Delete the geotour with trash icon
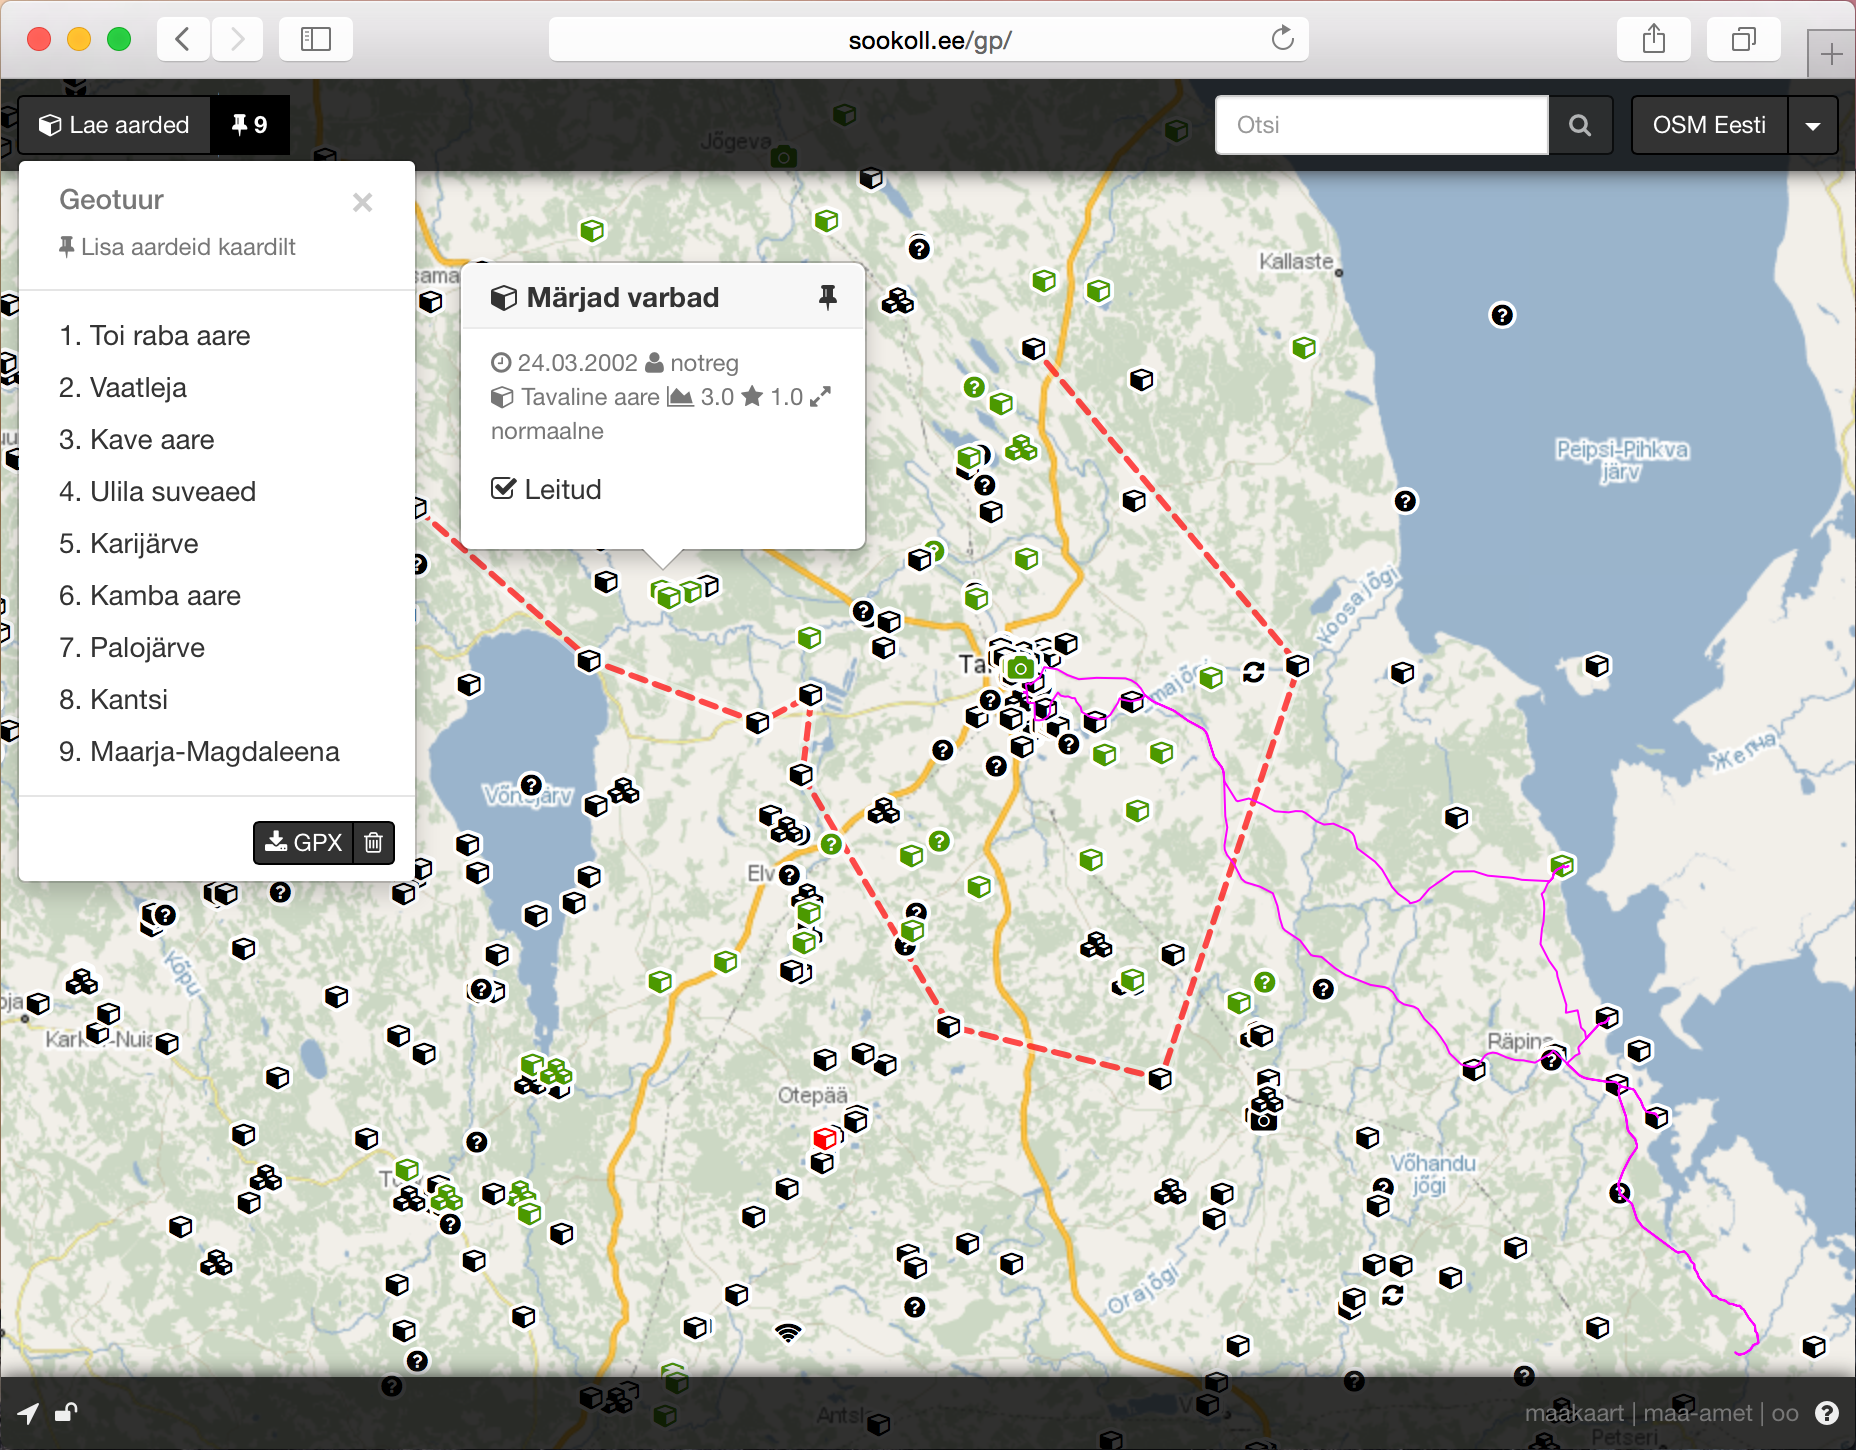The width and height of the screenshot is (1856, 1450). [x=374, y=842]
